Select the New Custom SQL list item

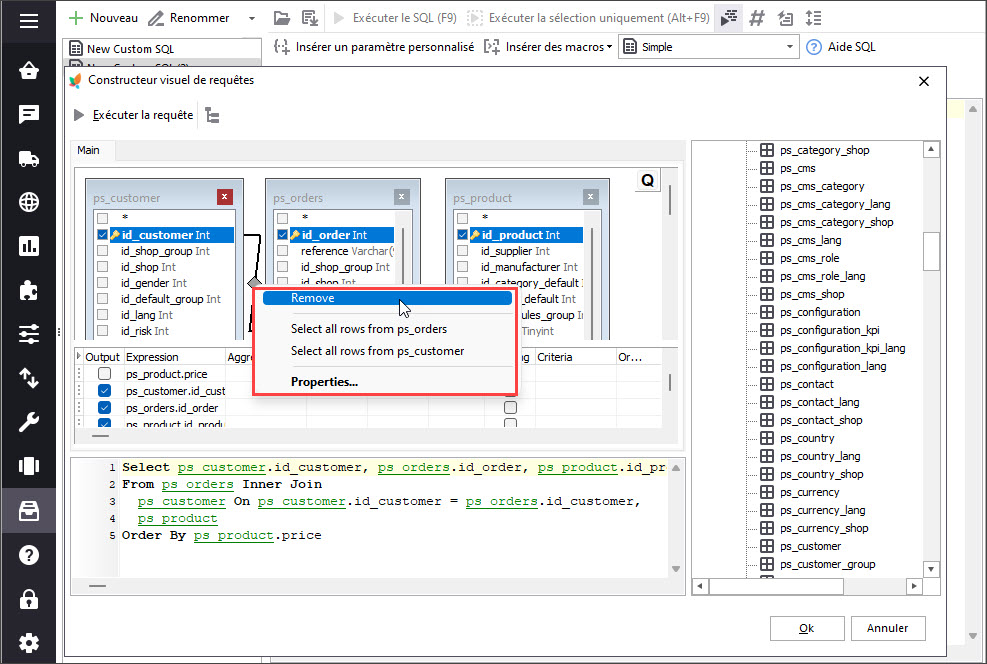click(x=162, y=49)
